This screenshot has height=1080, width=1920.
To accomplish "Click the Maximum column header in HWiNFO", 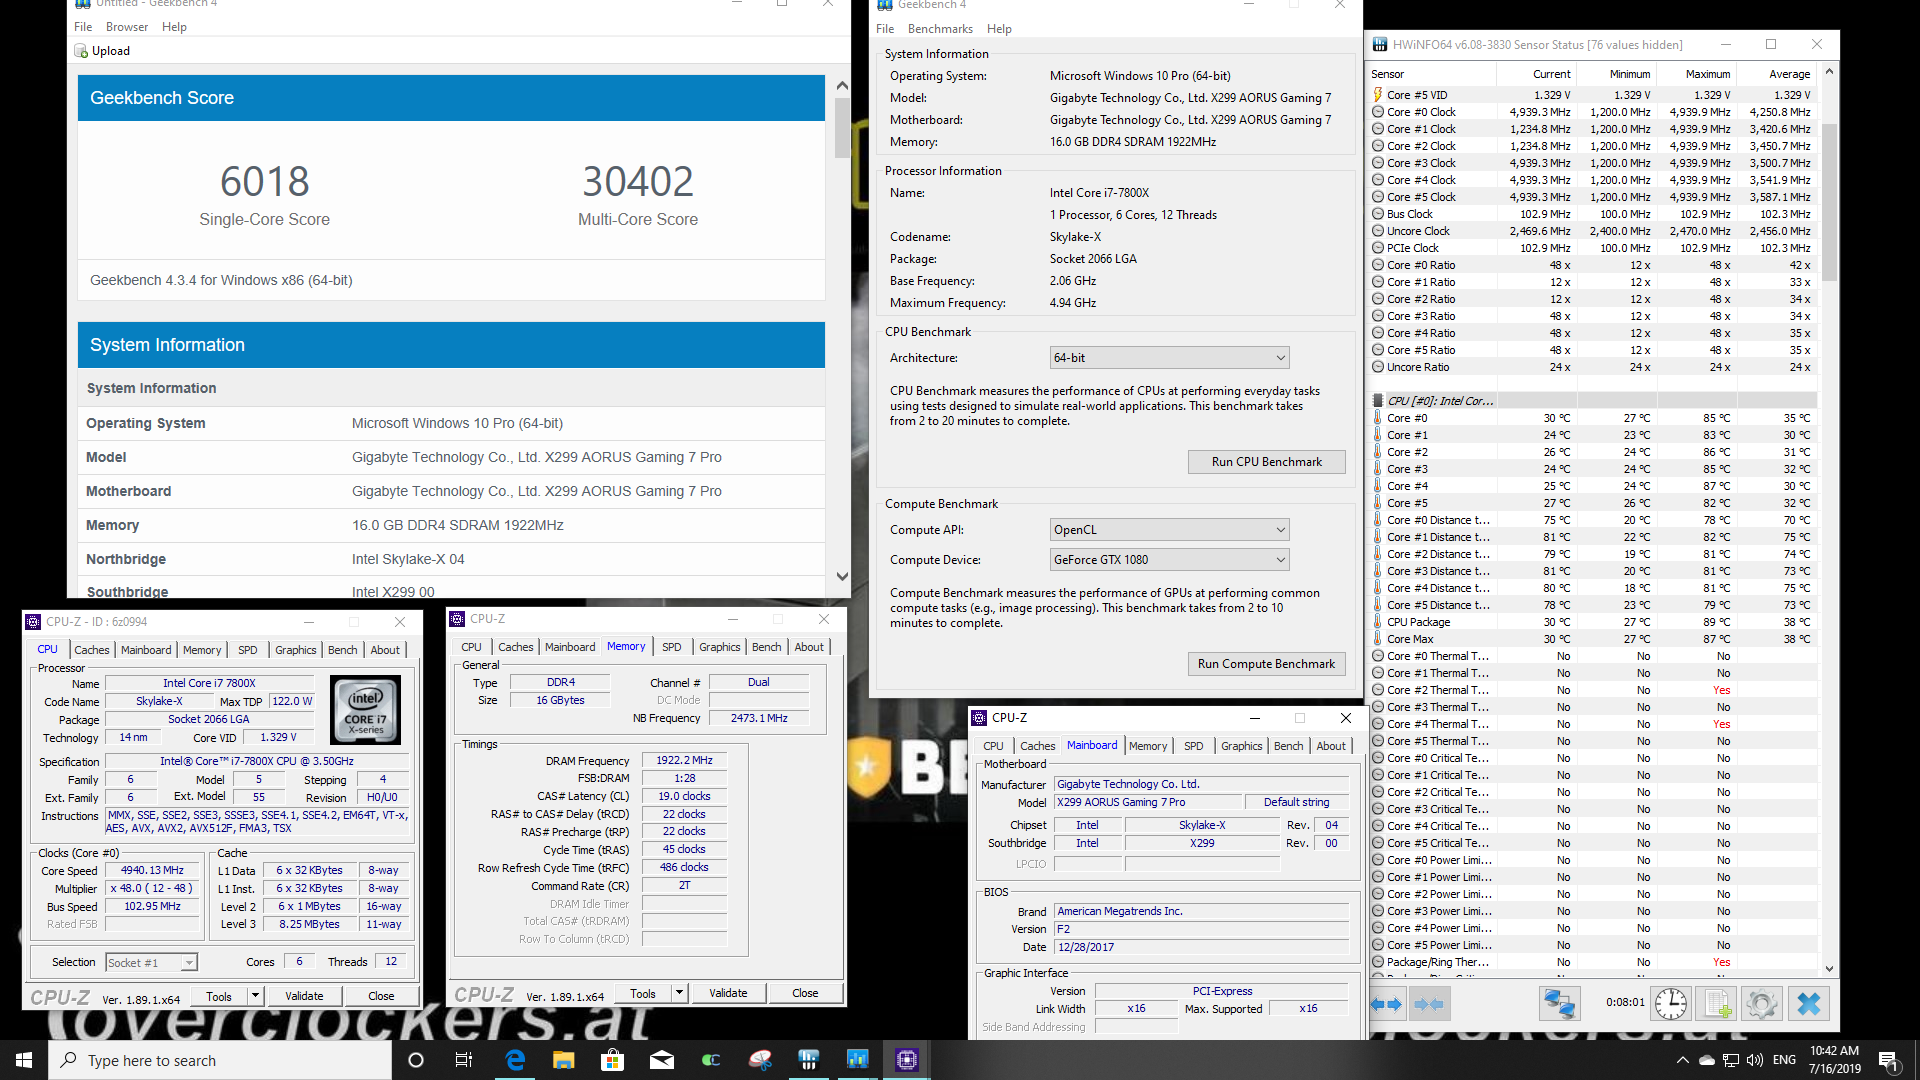I will click(x=1695, y=74).
